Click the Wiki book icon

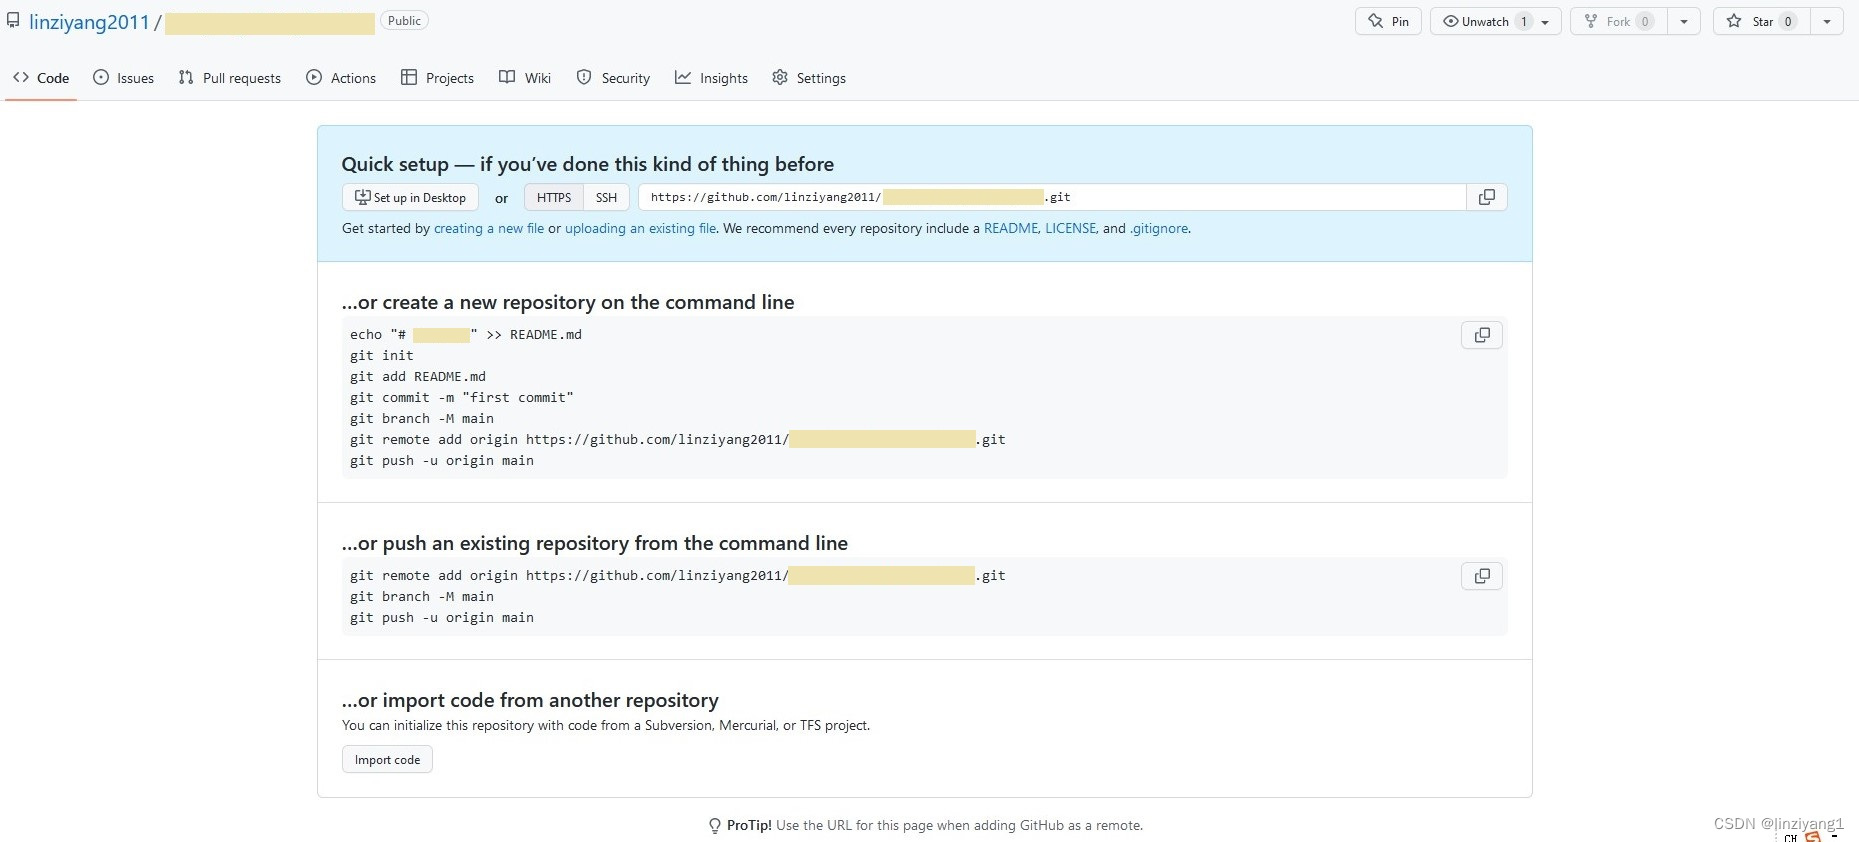tap(507, 77)
